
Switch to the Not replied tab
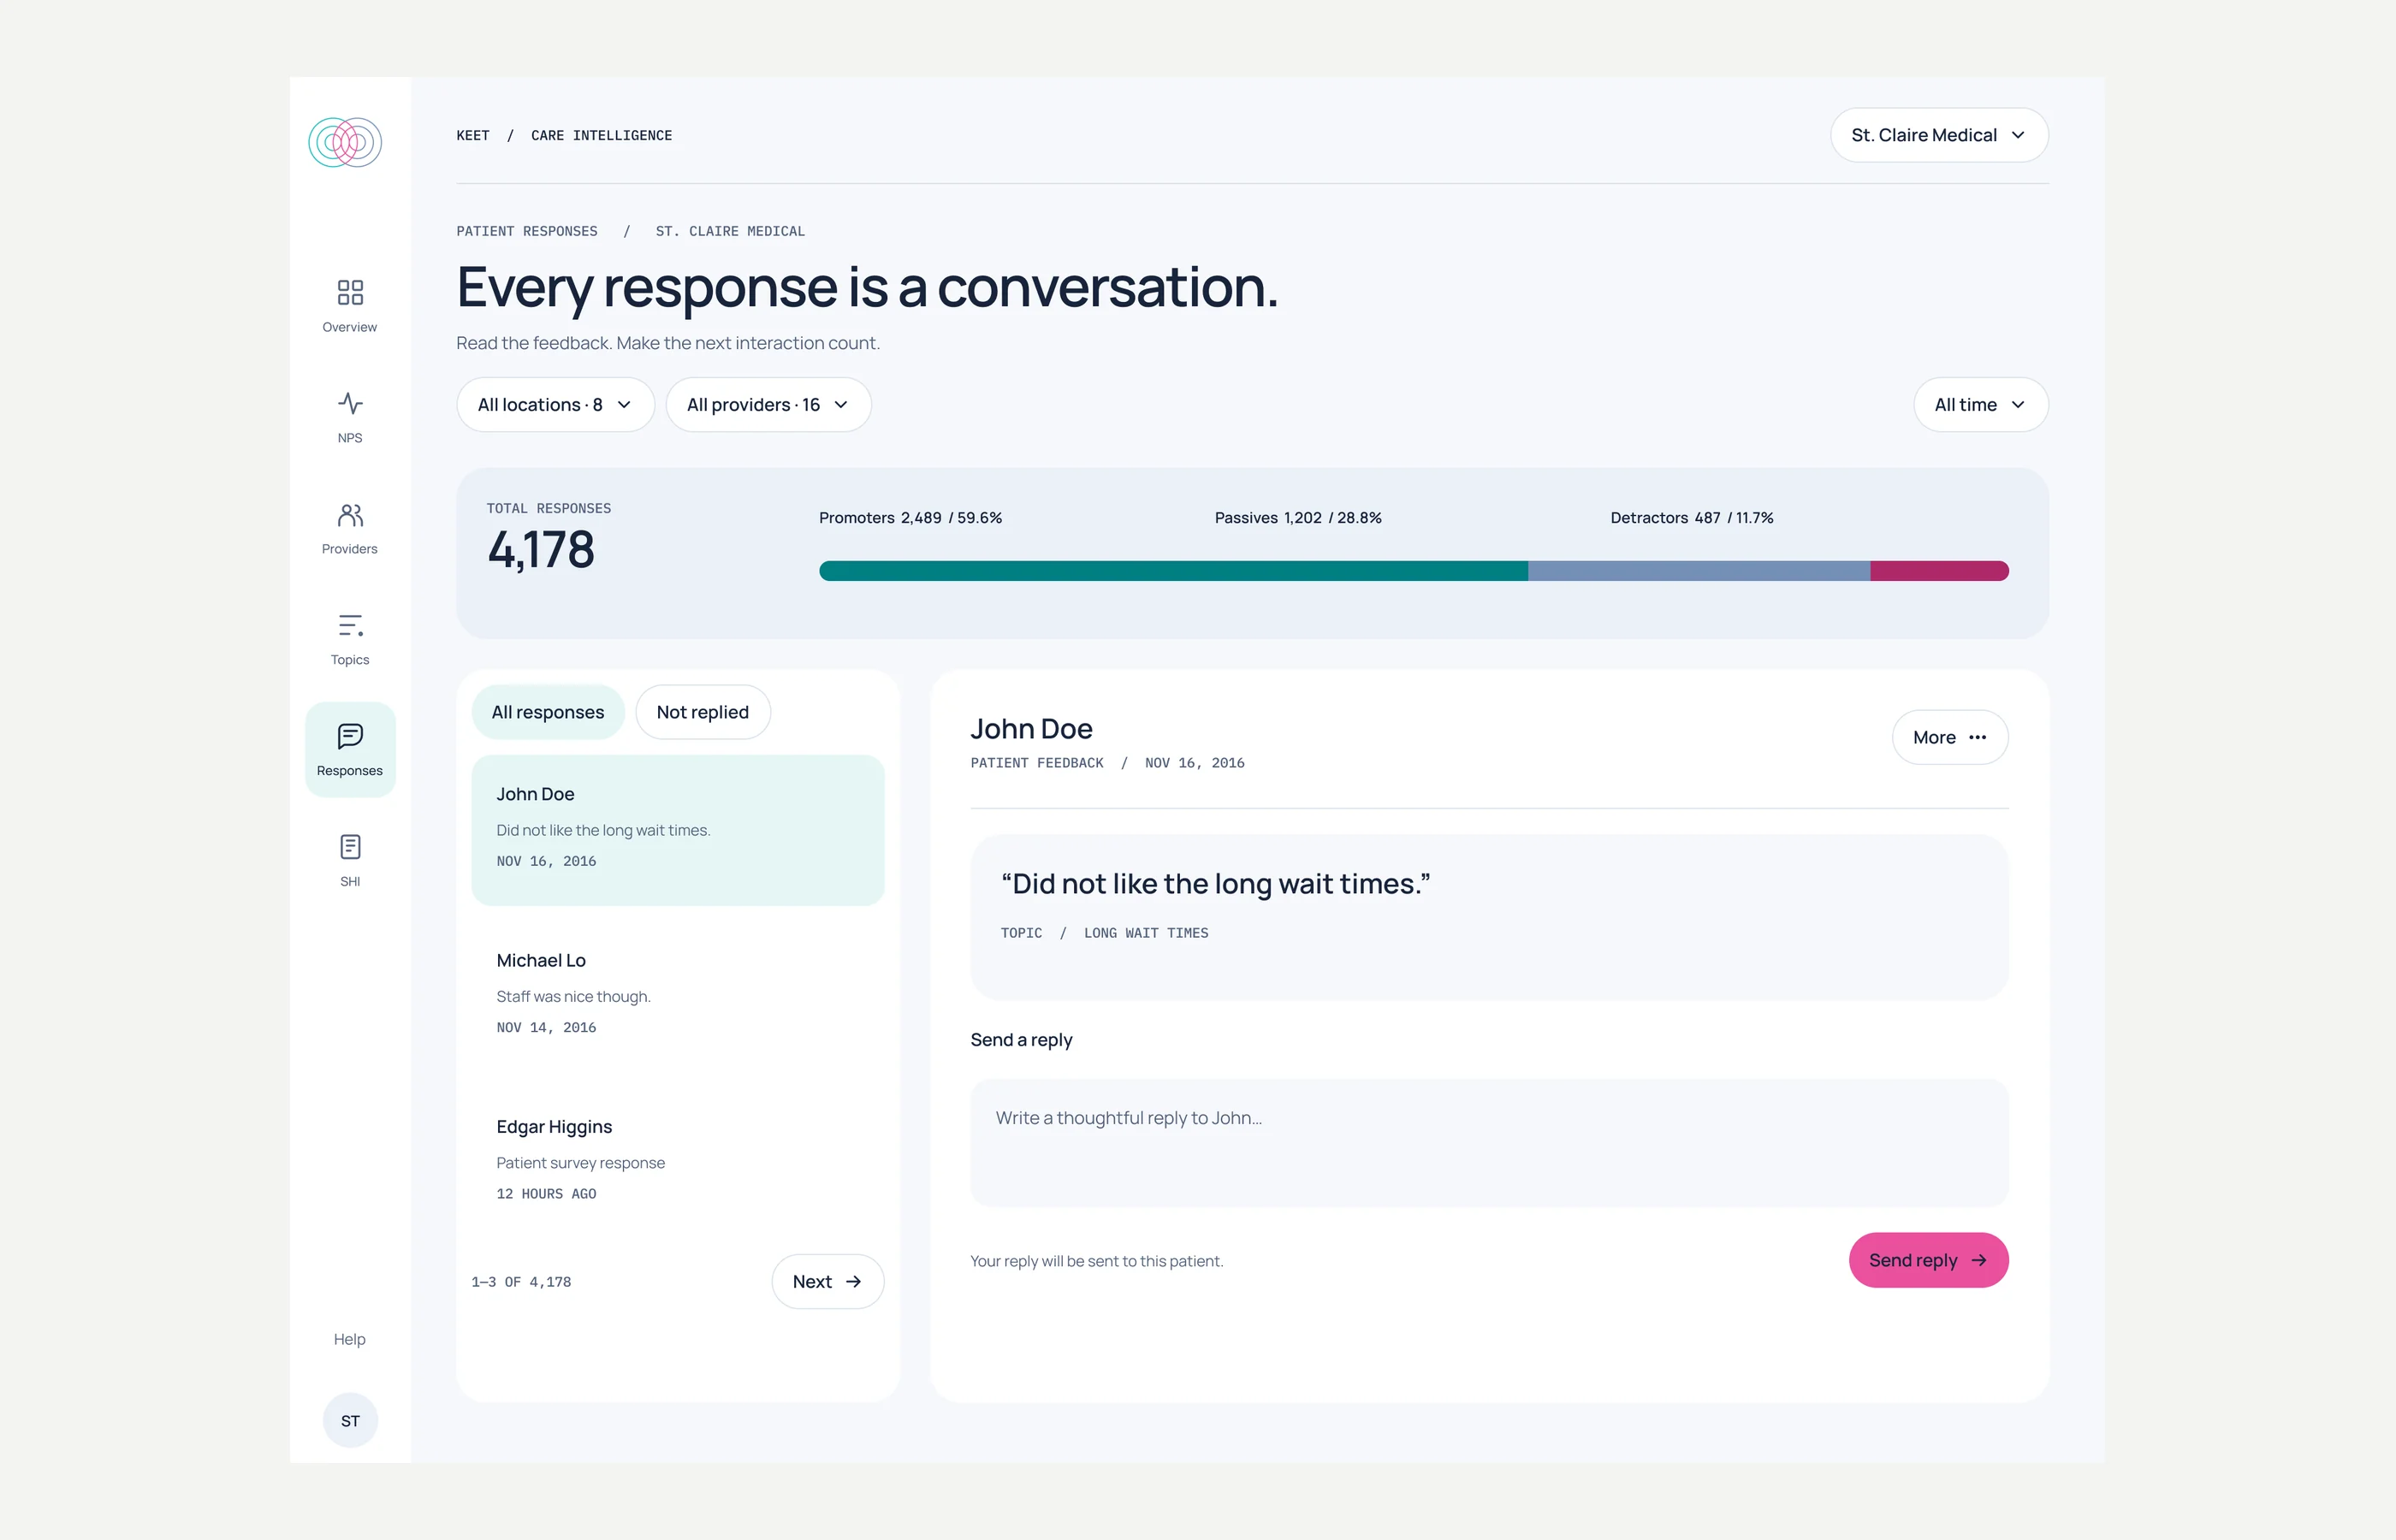(703, 712)
